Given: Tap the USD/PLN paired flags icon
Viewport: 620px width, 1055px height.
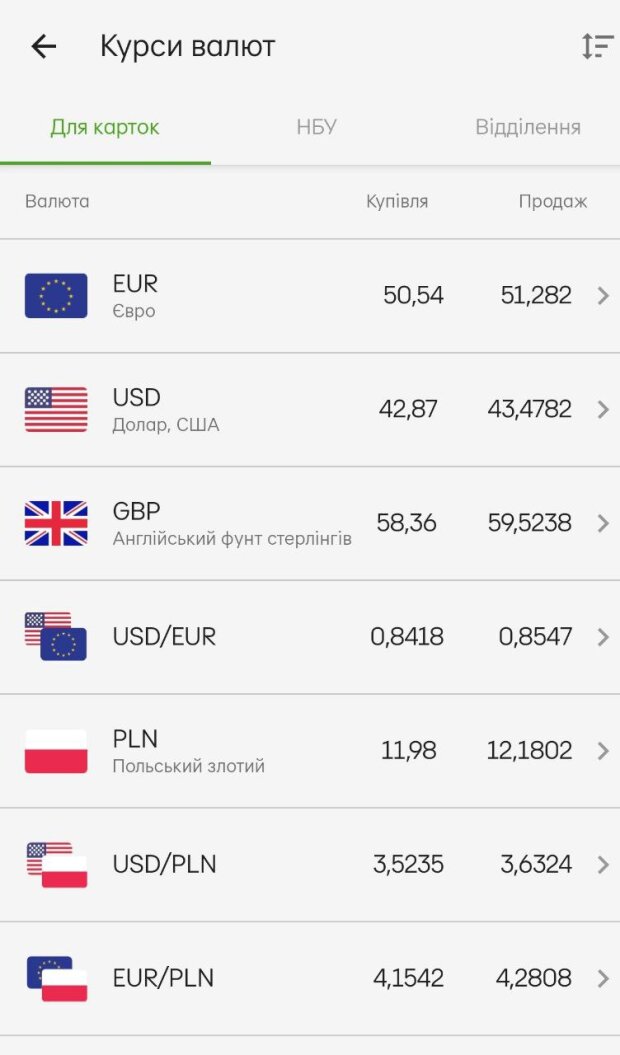Looking at the screenshot, I should [x=56, y=864].
